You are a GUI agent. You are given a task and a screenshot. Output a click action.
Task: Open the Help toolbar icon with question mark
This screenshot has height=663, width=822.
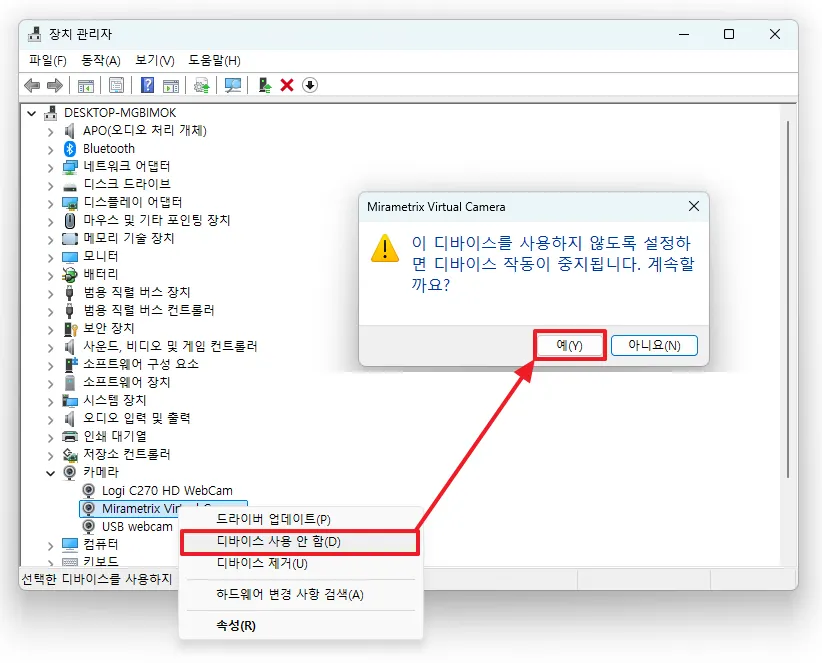point(148,85)
